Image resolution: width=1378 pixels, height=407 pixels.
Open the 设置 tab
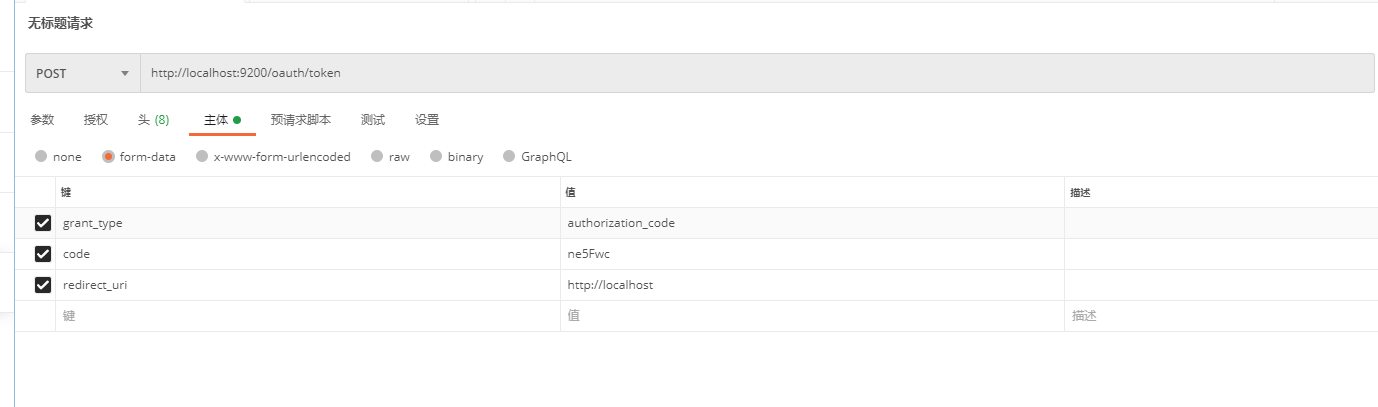click(427, 120)
